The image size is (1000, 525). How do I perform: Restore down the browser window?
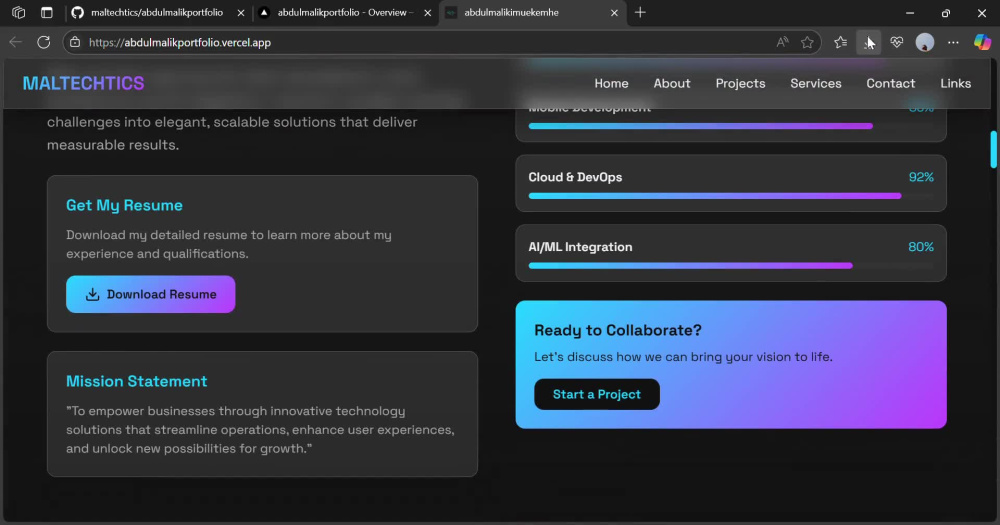(946, 13)
